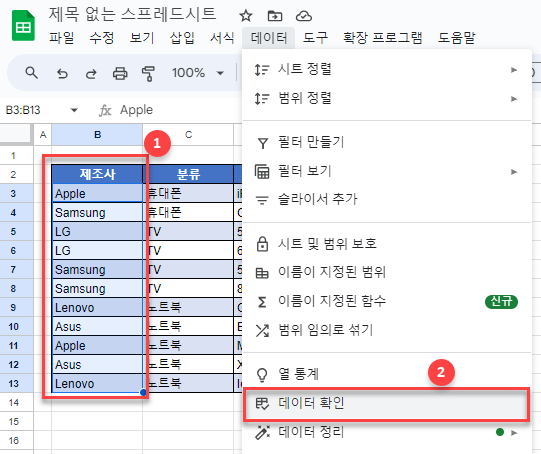Choose 이름이 지정된 함수
Image resolution: width=541 pixels, height=454 pixels.
(x=386, y=302)
